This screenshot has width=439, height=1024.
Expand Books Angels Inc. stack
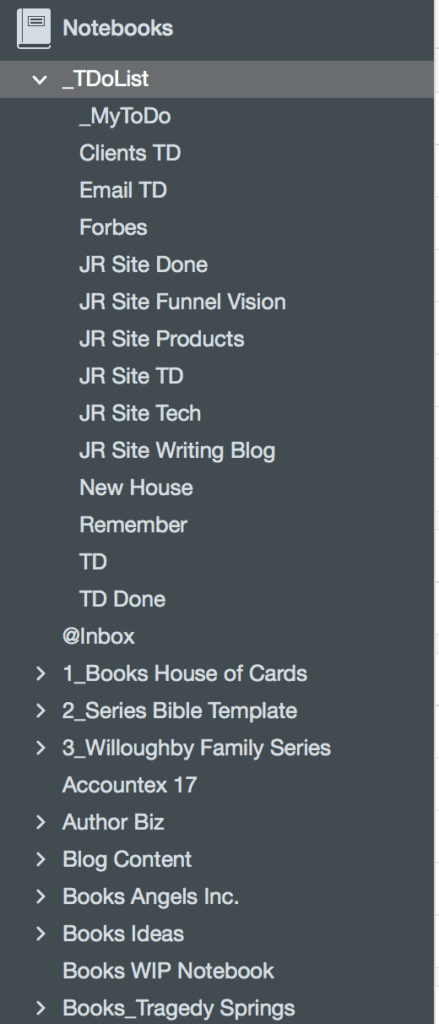(x=41, y=897)
